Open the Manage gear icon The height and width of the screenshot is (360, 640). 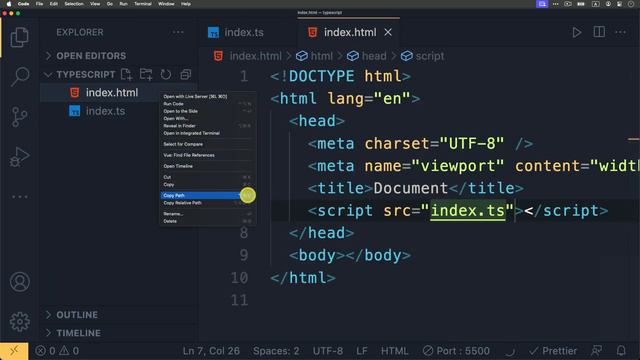coord(19,322)
